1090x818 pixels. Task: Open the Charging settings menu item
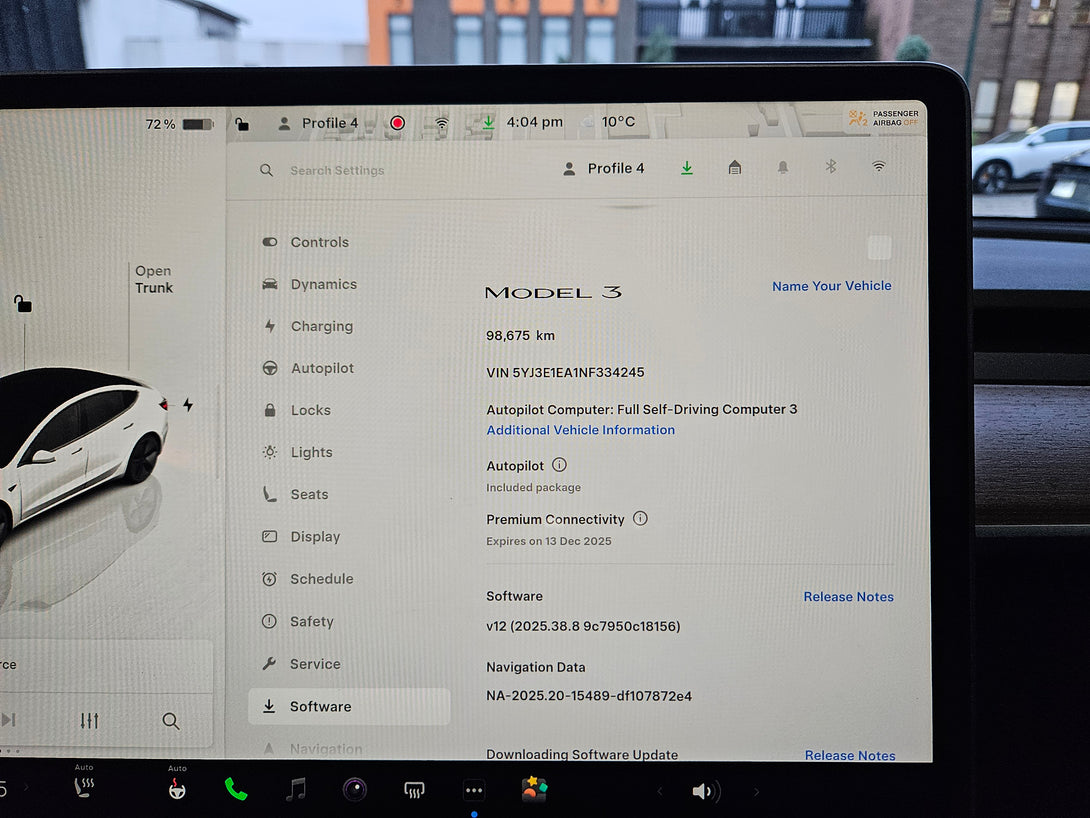pyautogui.click(x=321, y=326)
